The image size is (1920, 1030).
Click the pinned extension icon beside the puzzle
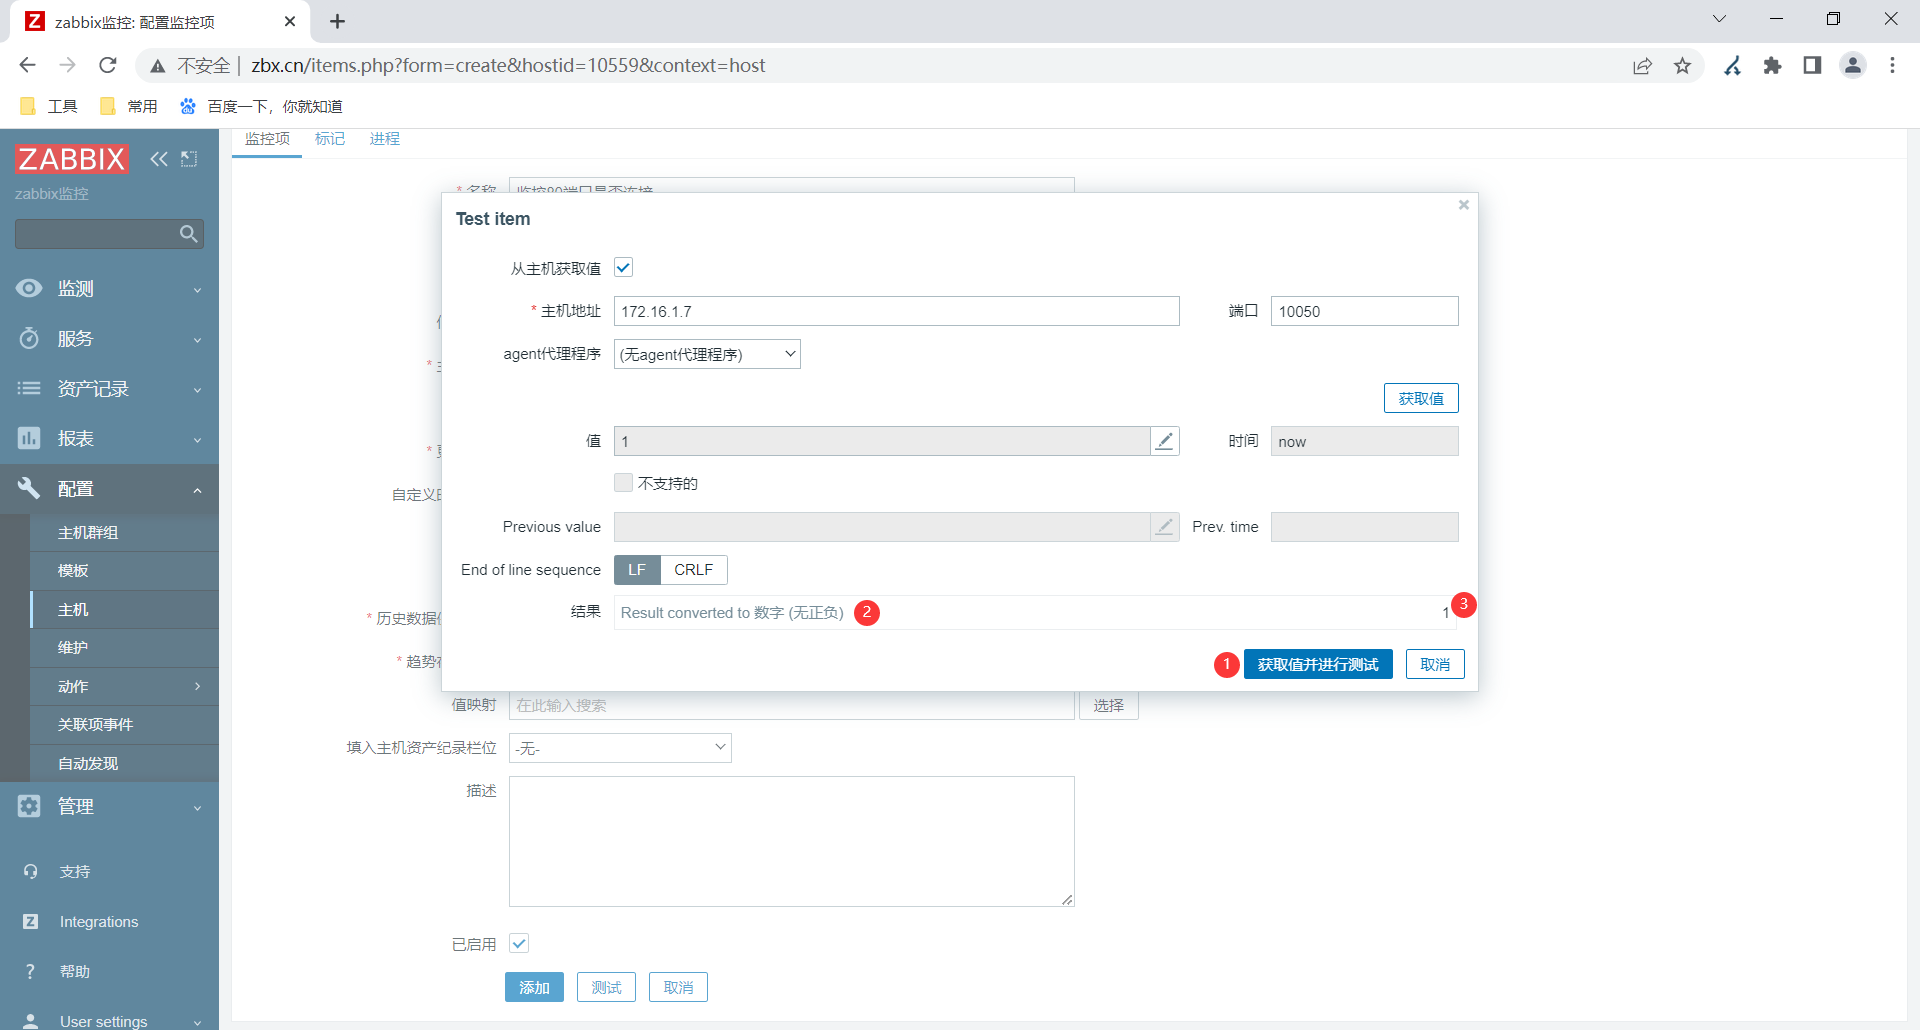tap(1733, 66)
